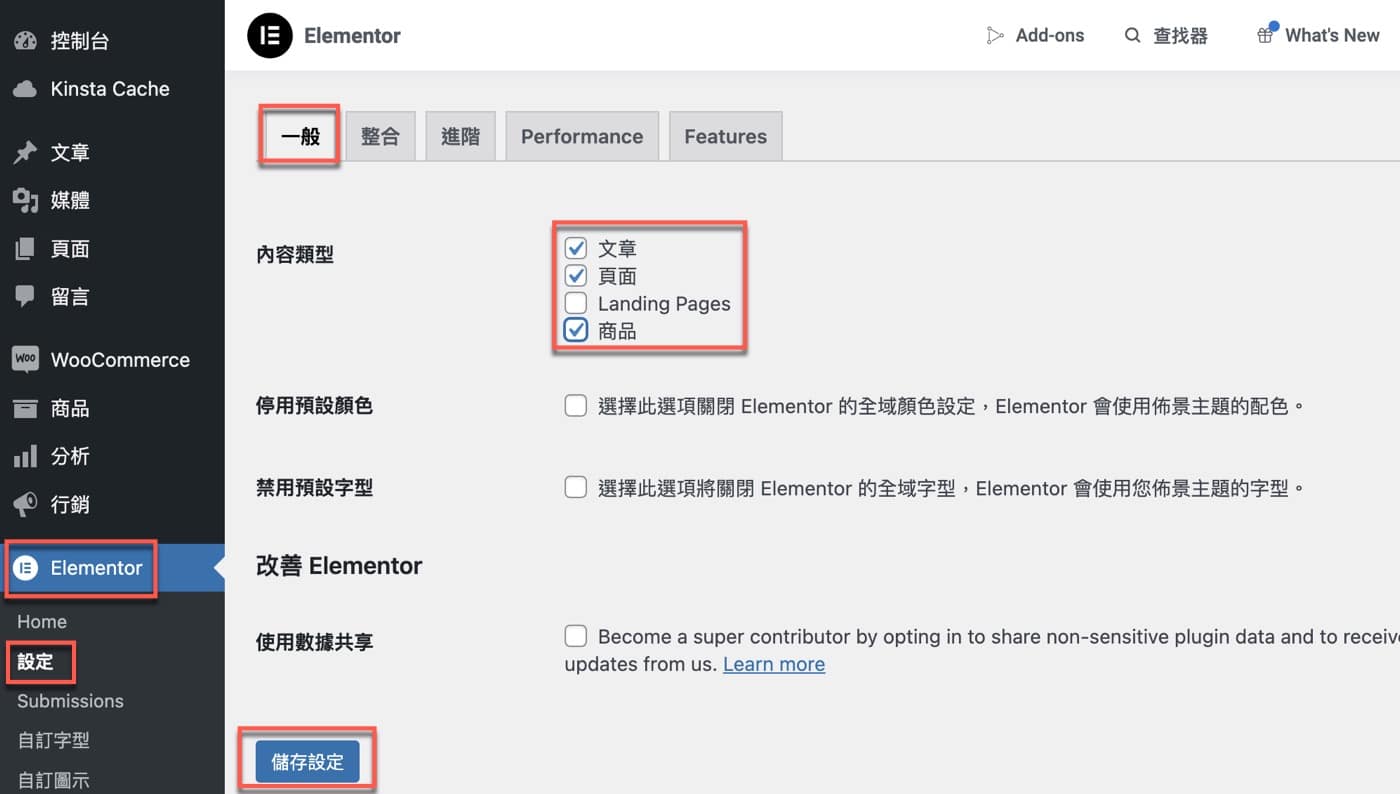Uncheck the 商品 content type checkbox
The image size is (1400, 794).
[575, 330]
